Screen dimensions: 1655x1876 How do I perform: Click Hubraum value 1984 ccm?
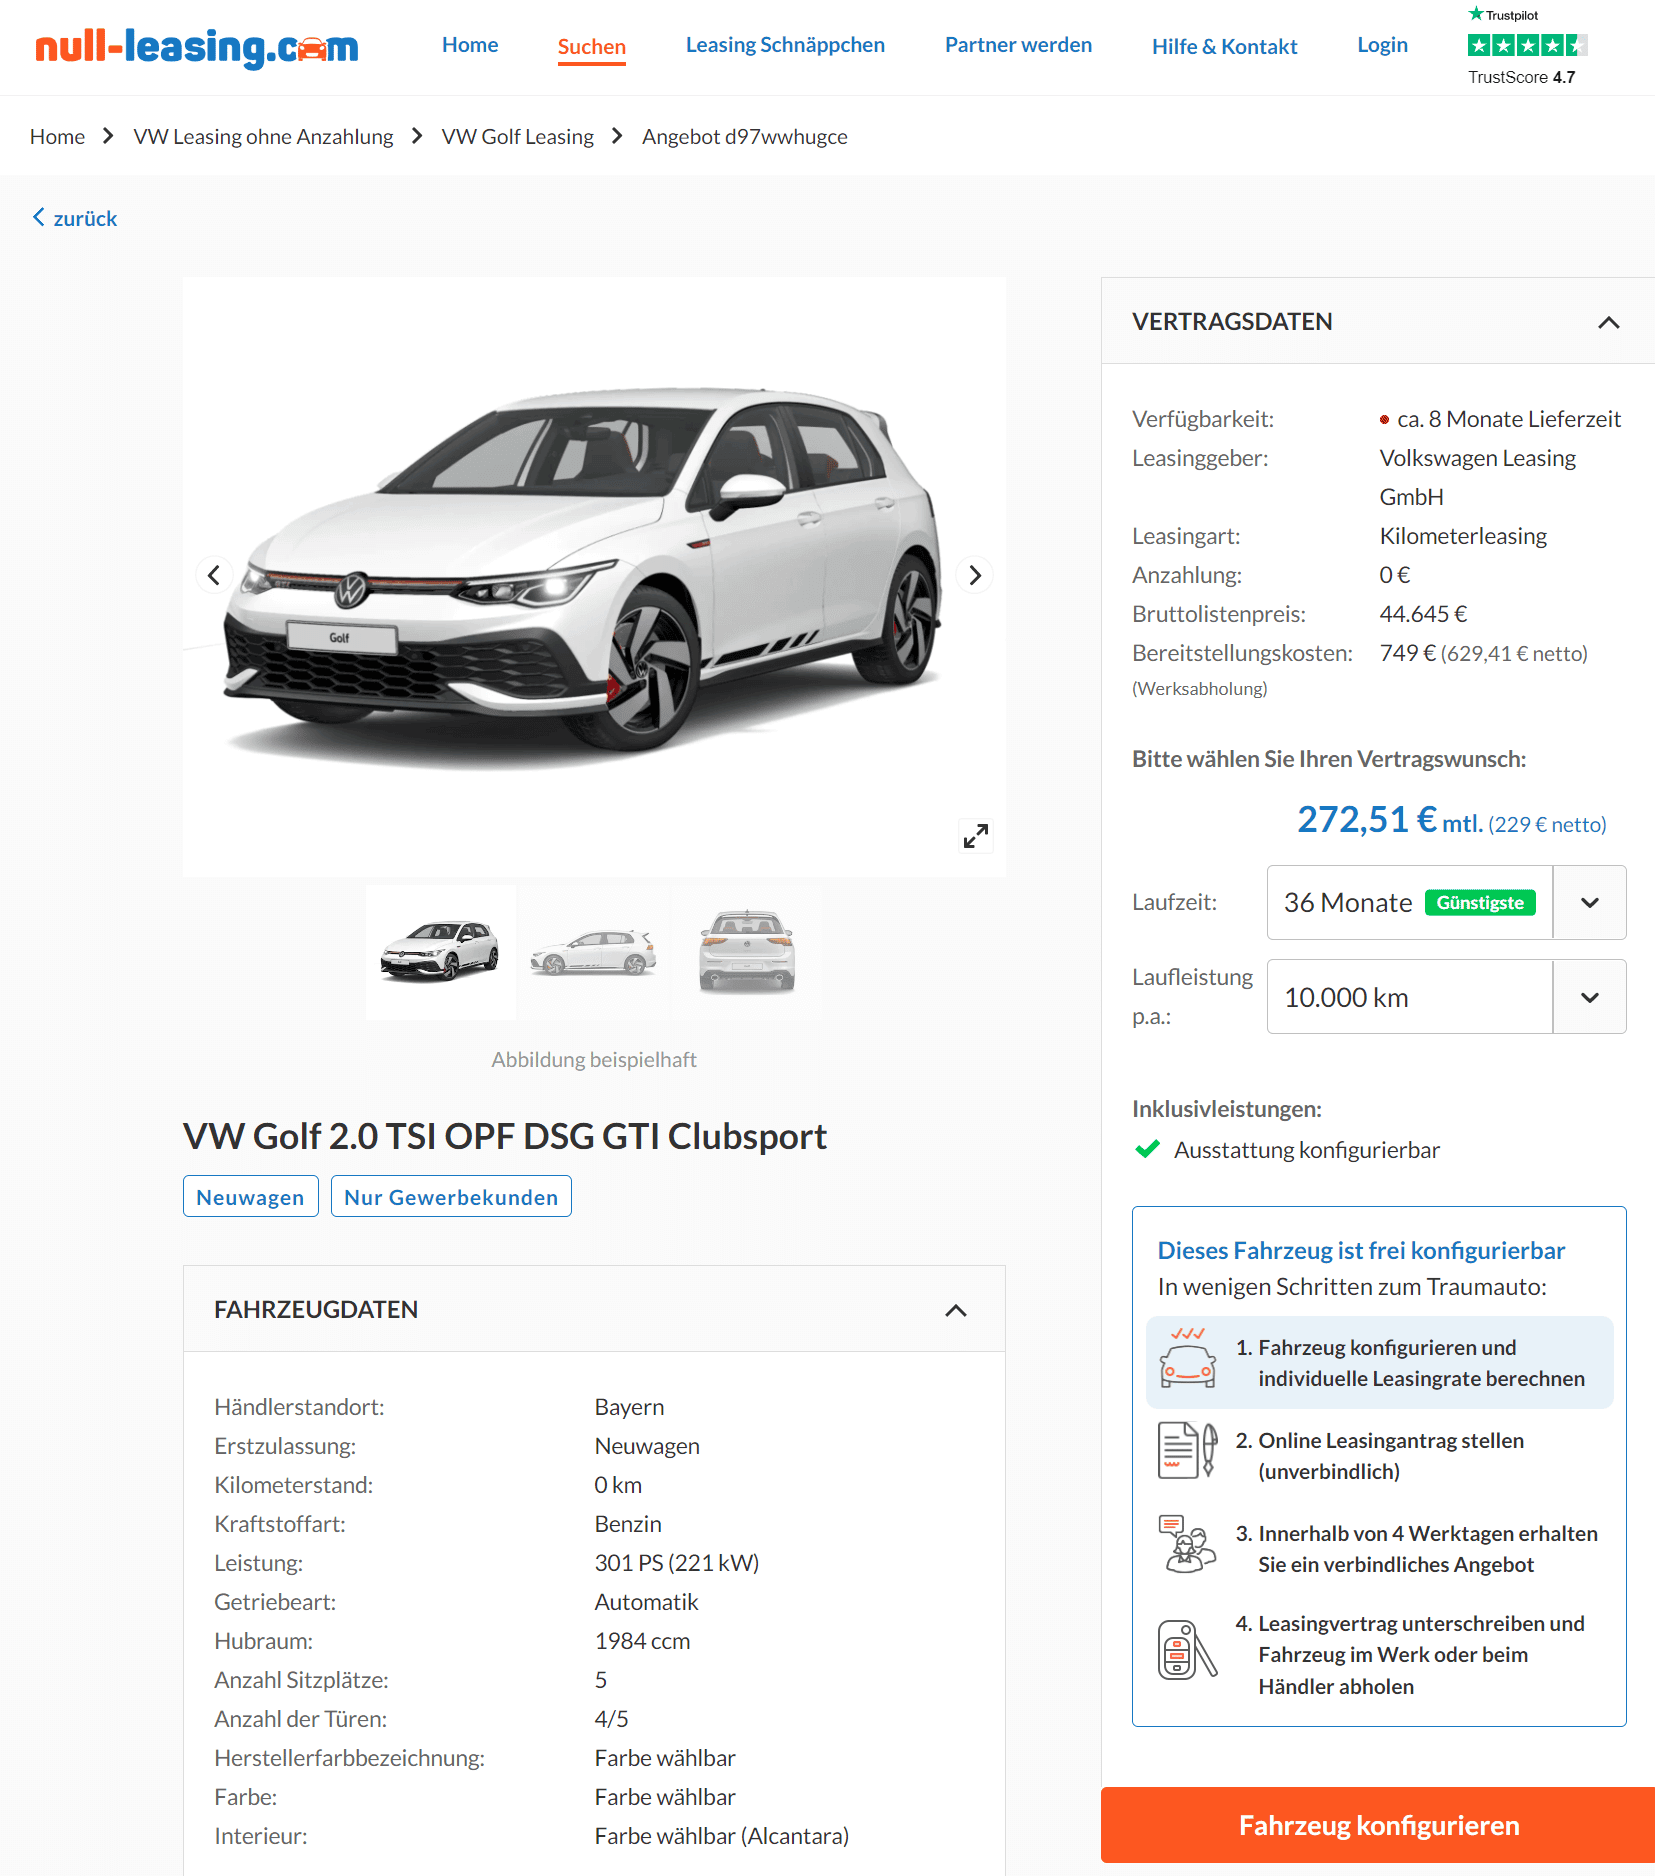click(642, 1642)
